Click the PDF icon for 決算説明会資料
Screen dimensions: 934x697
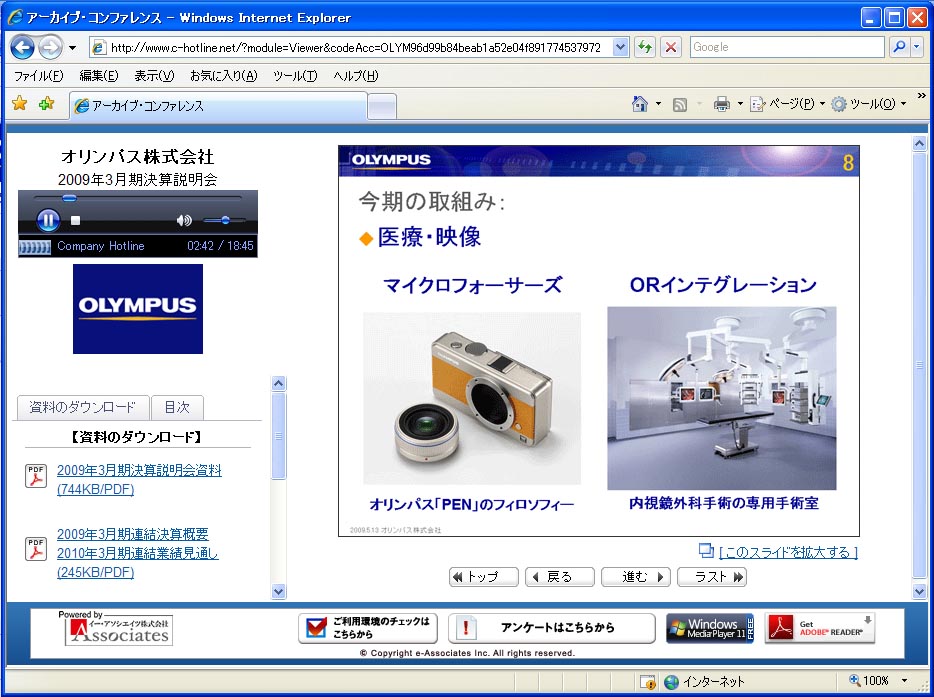pyautogui.click(x=36, y=476)
